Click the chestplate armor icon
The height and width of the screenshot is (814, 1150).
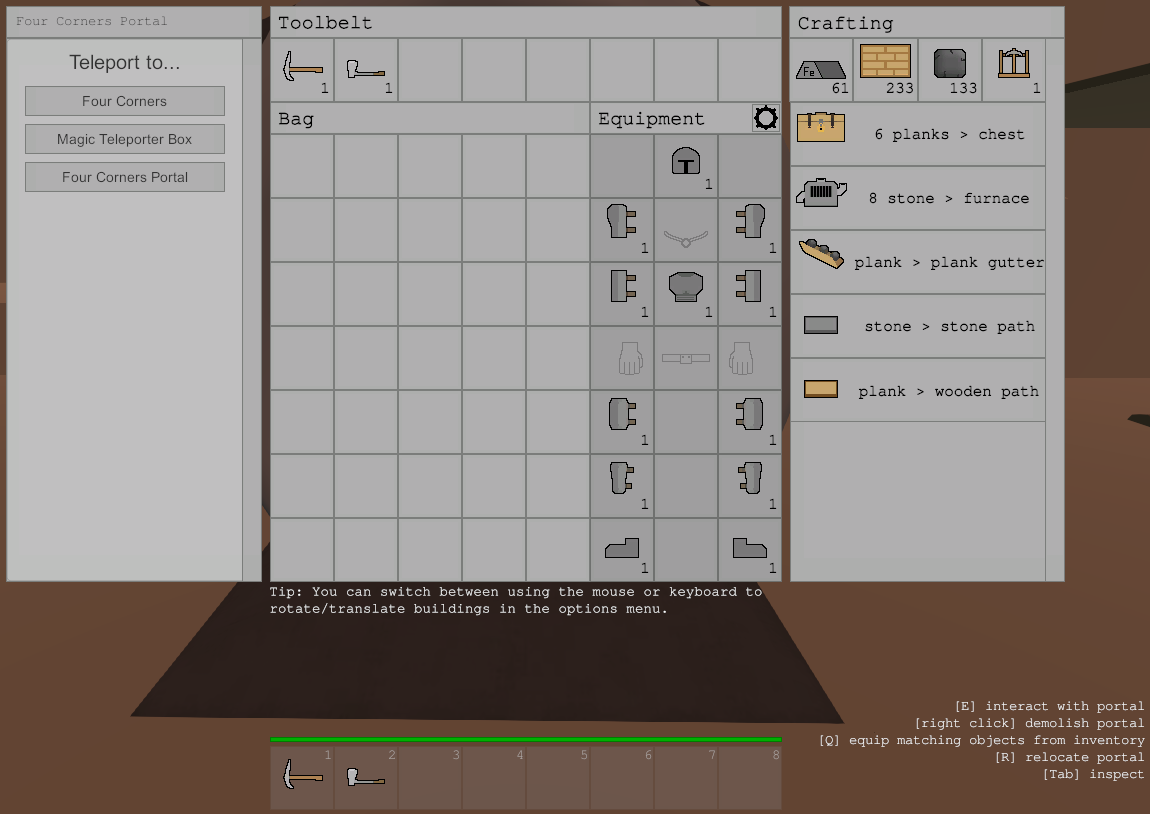pos(686,294)
